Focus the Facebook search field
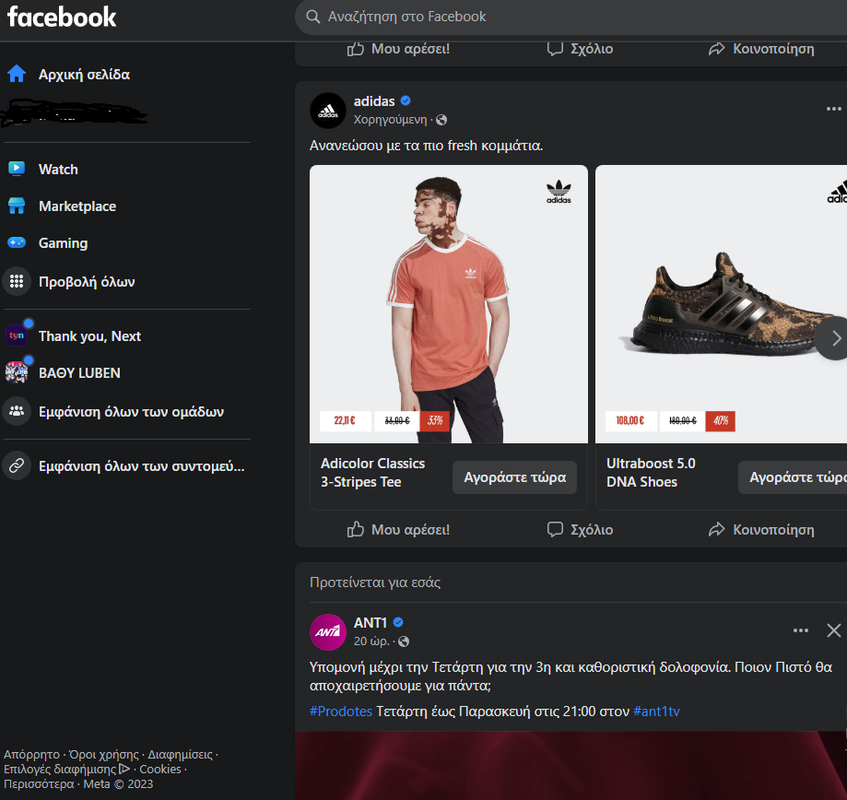The image size is (847, 800). [x=571, y=17]
